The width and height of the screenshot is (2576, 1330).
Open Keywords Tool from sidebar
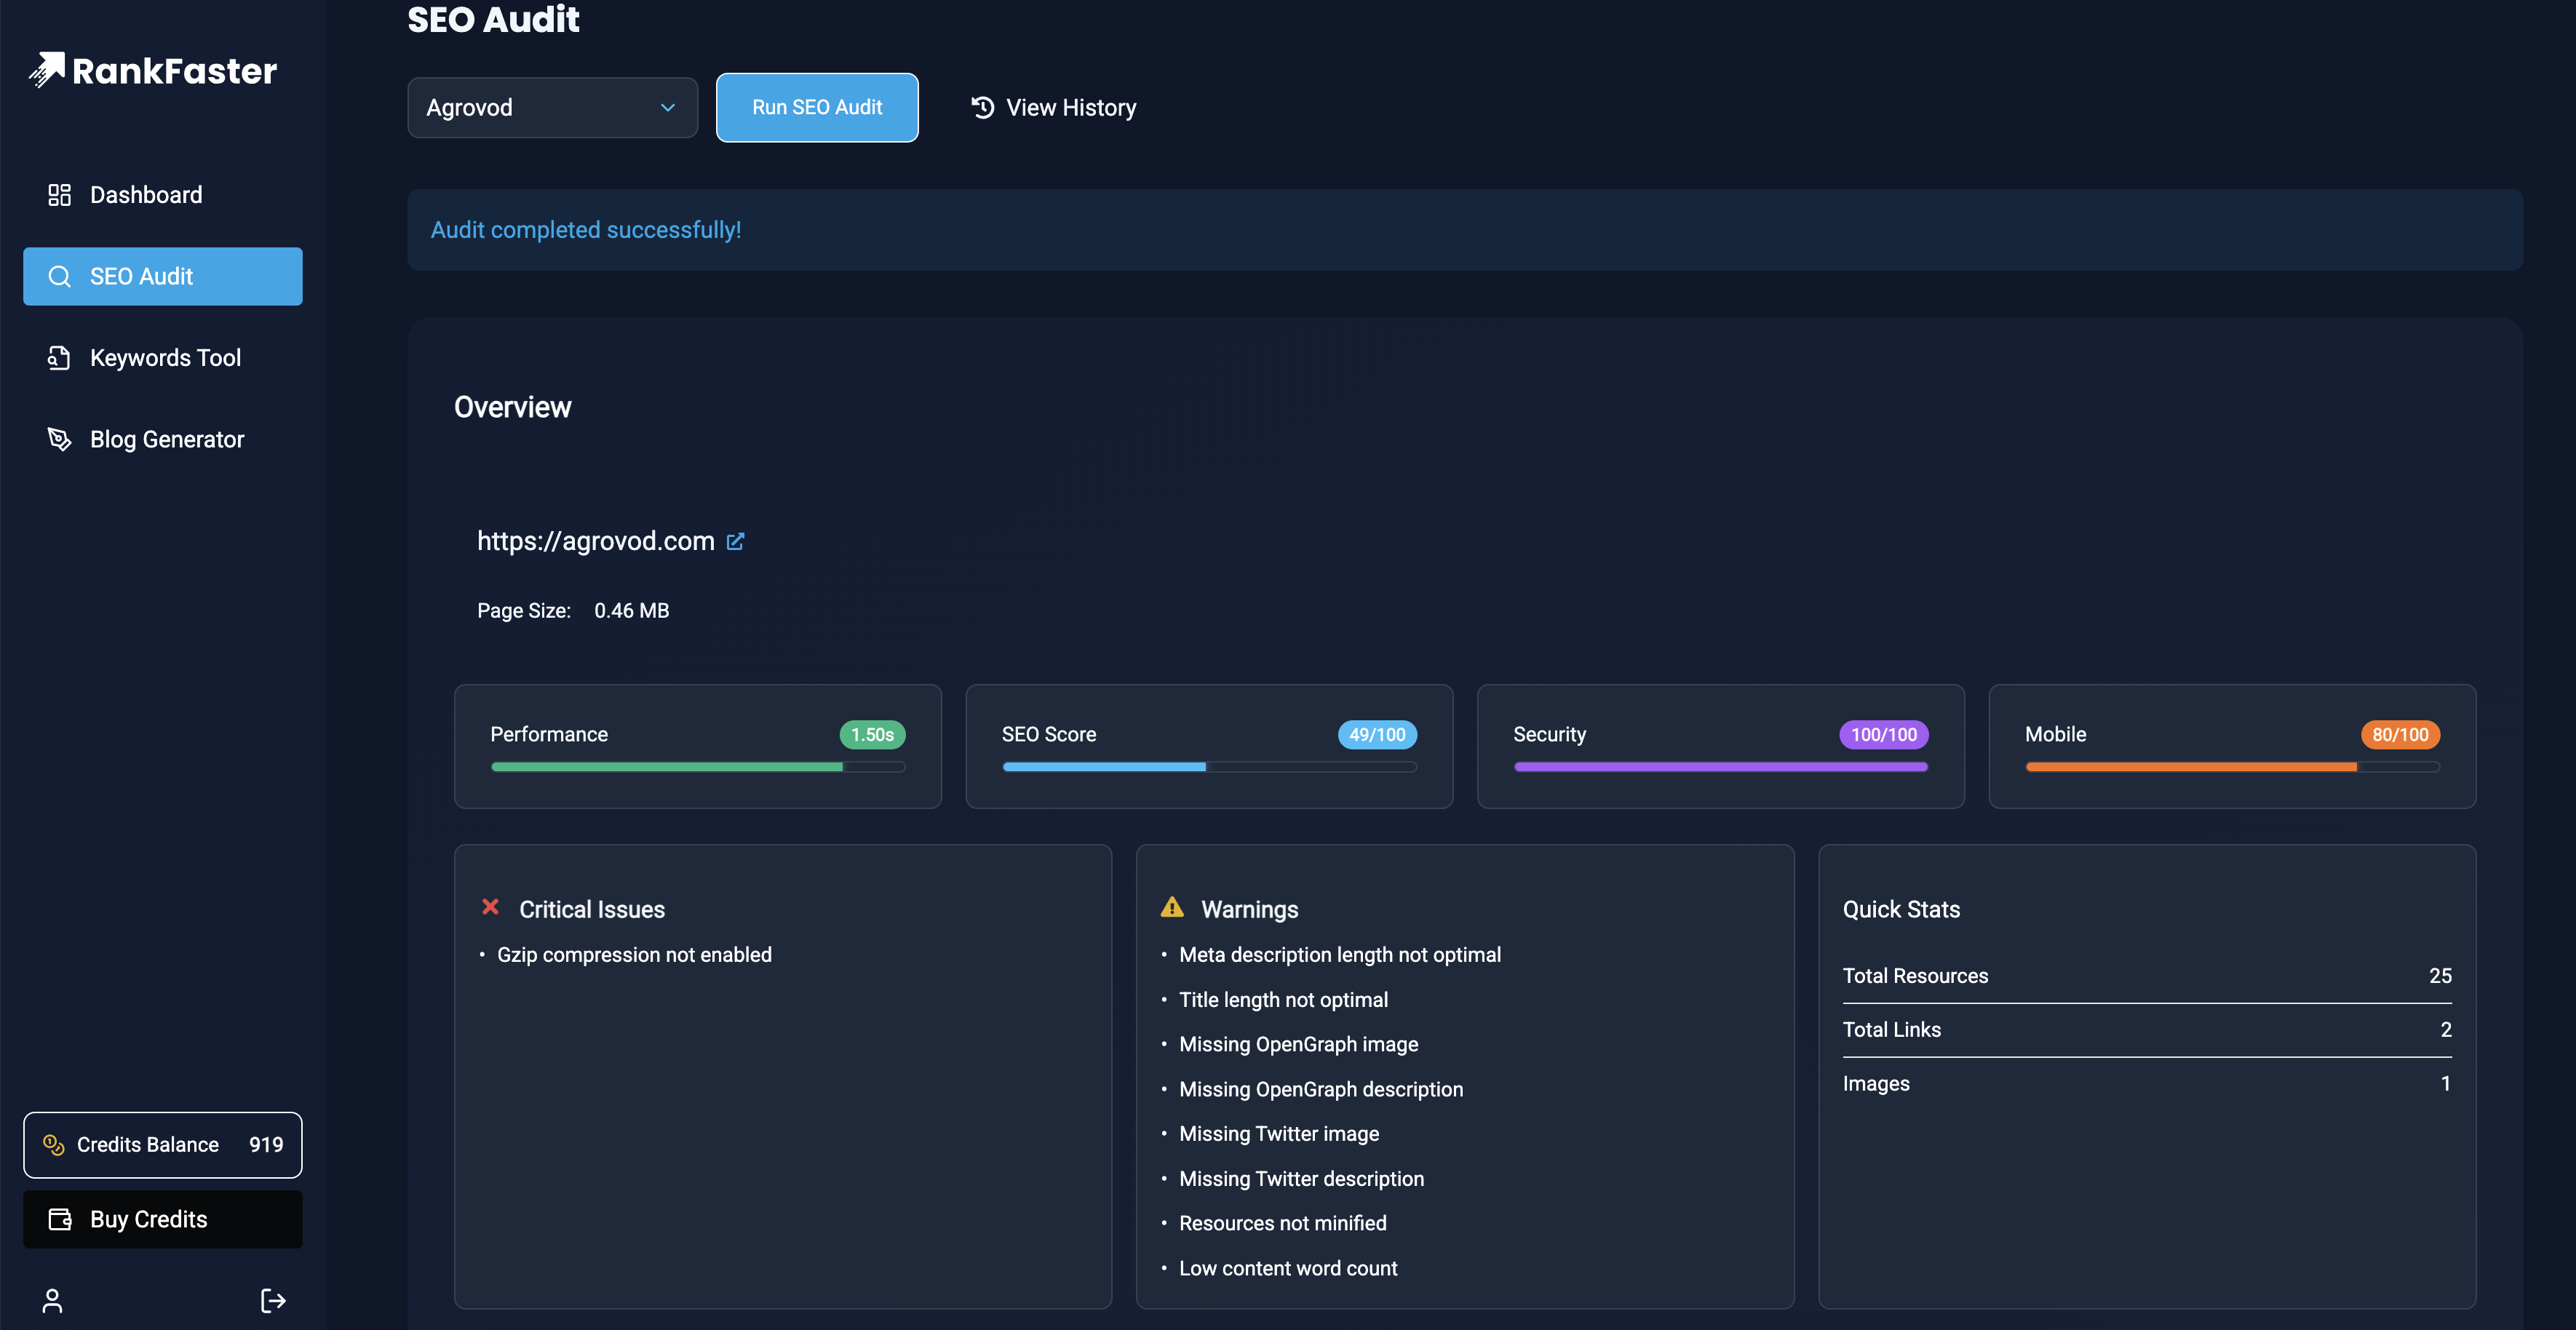point(163,358)
